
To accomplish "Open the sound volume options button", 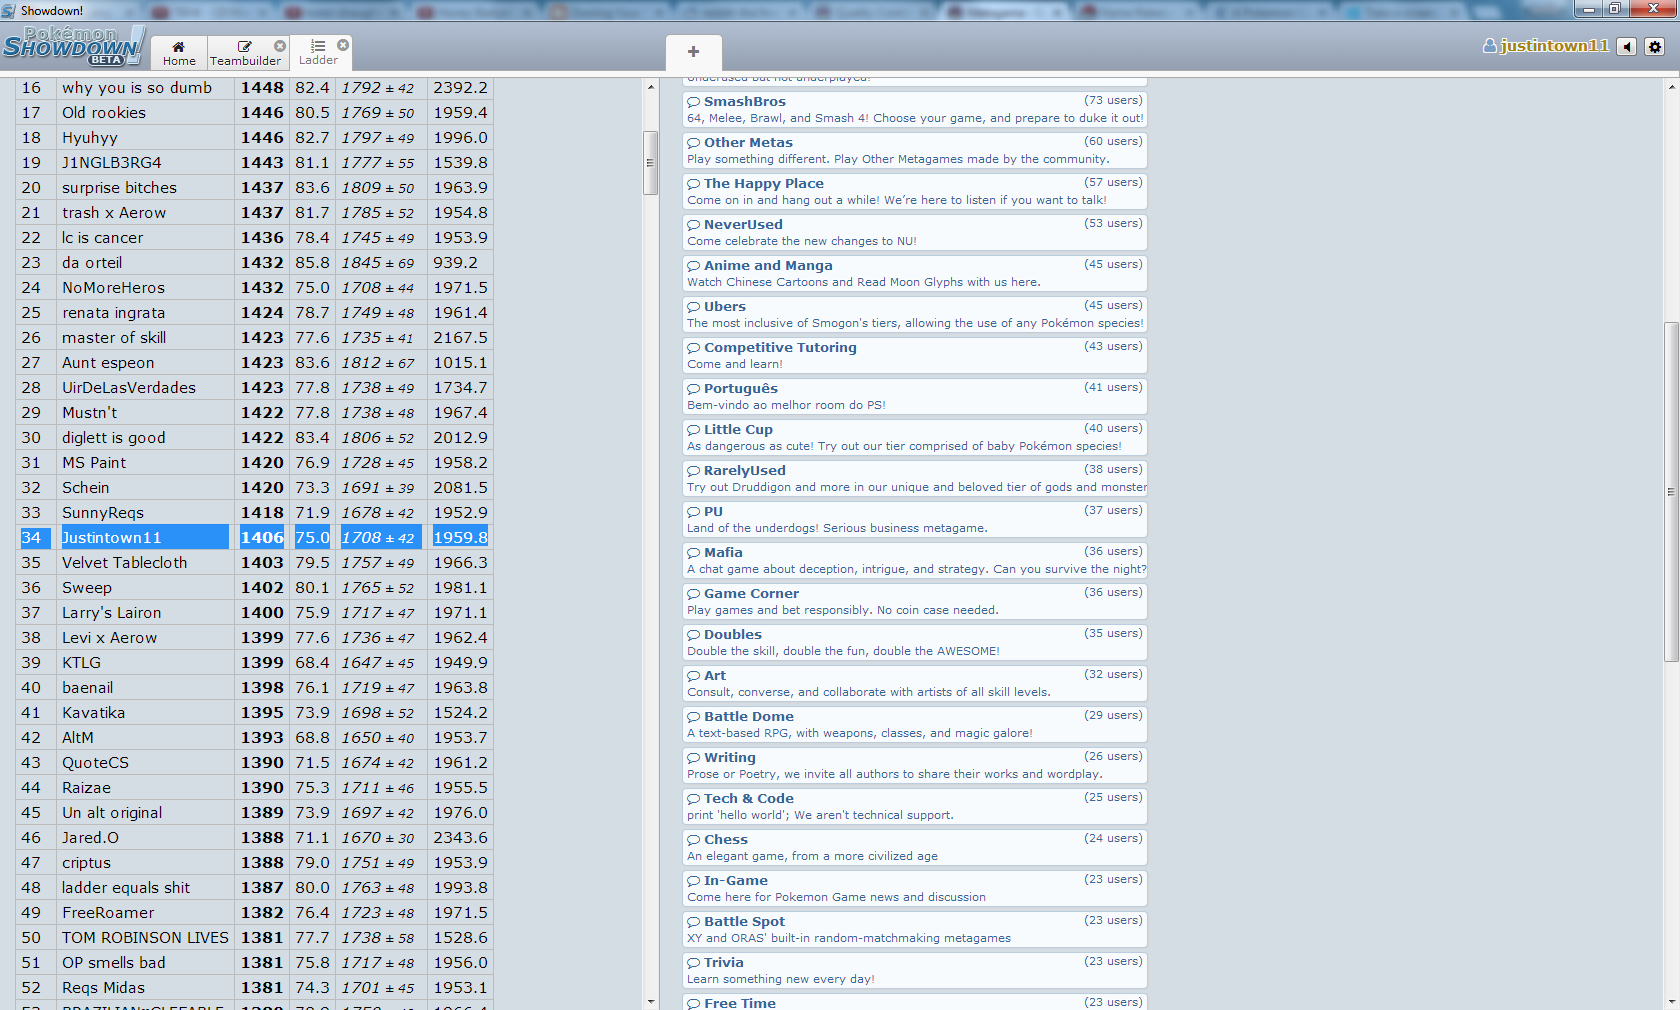I will click(1627, 47).
